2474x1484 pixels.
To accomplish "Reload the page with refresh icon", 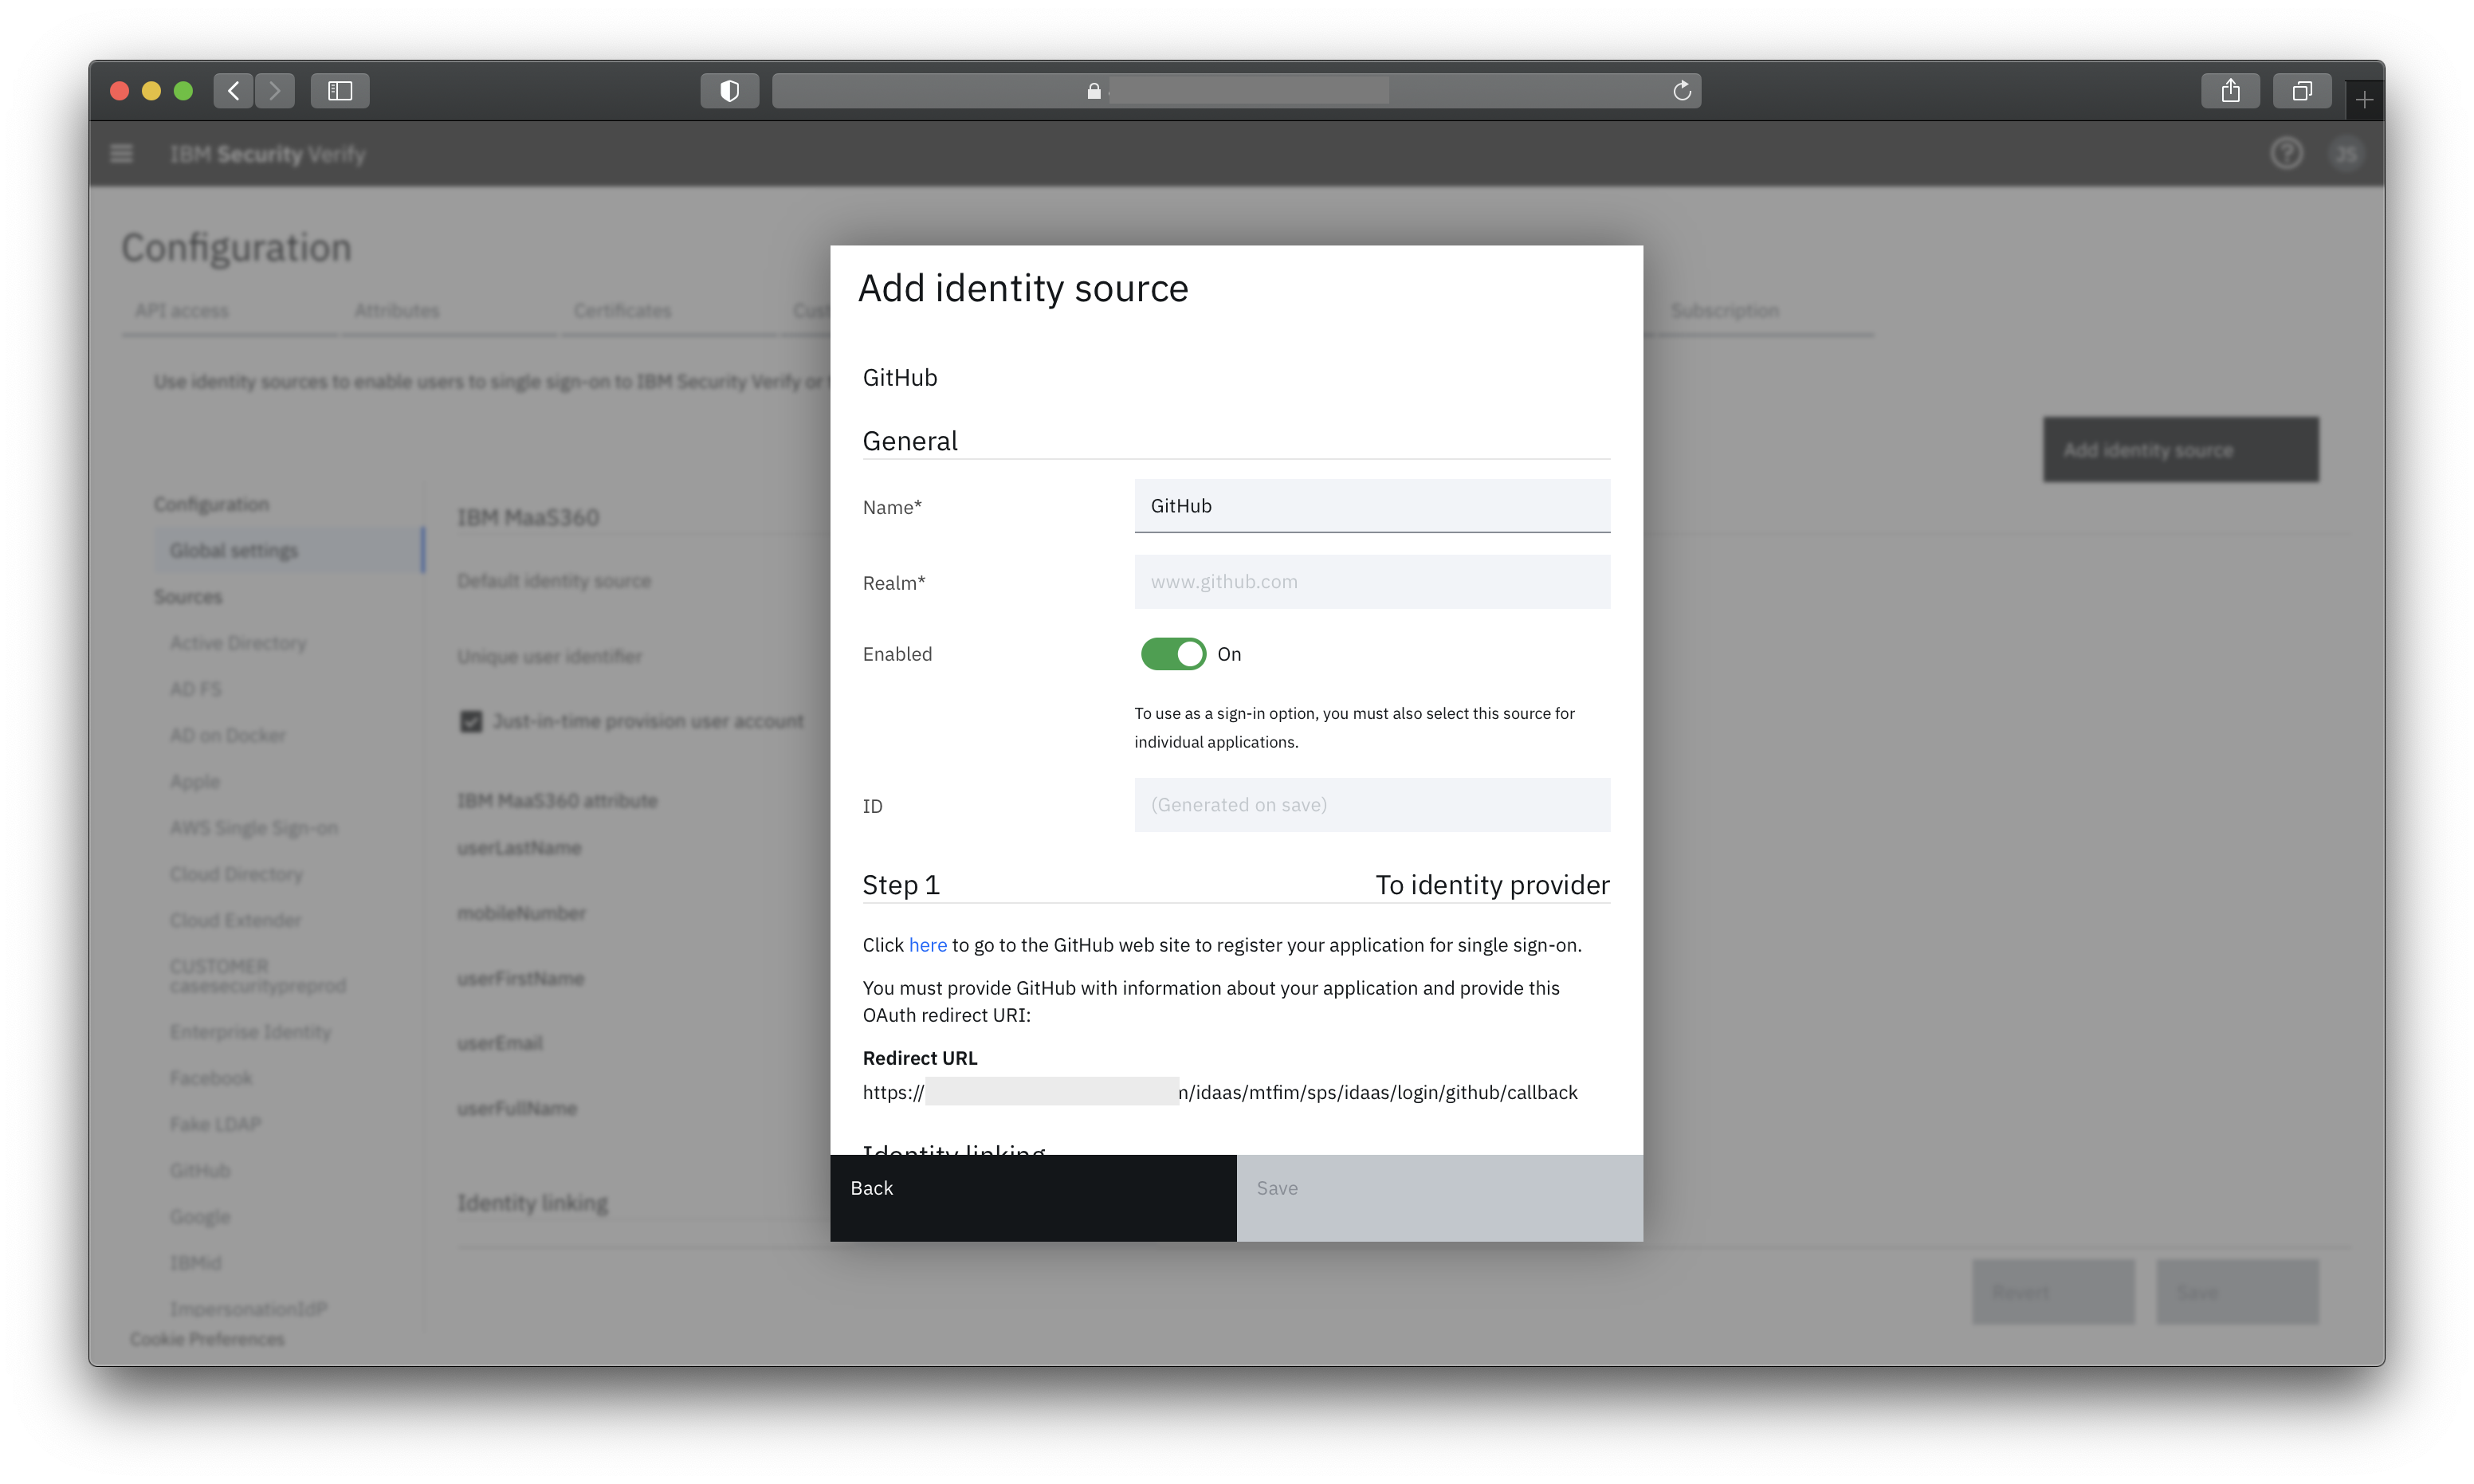I will tap(1682, 91).
